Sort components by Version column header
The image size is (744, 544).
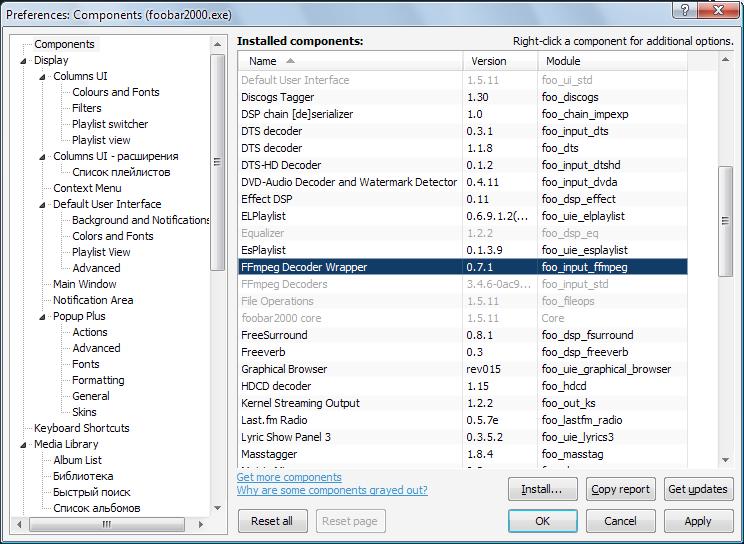tap(488, 62)
